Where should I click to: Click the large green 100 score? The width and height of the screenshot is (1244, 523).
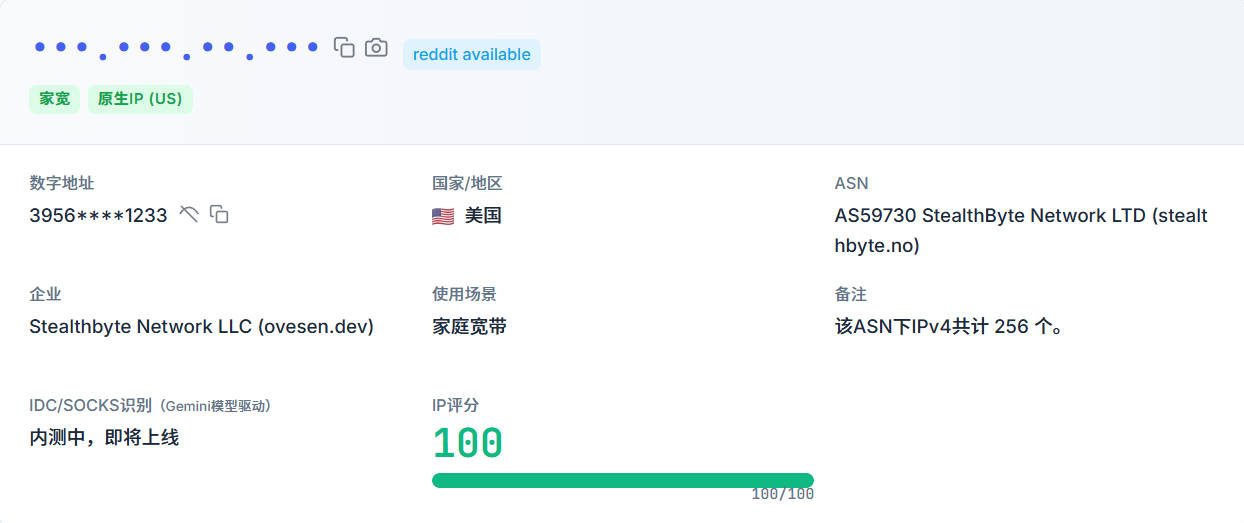click(467, 443)
